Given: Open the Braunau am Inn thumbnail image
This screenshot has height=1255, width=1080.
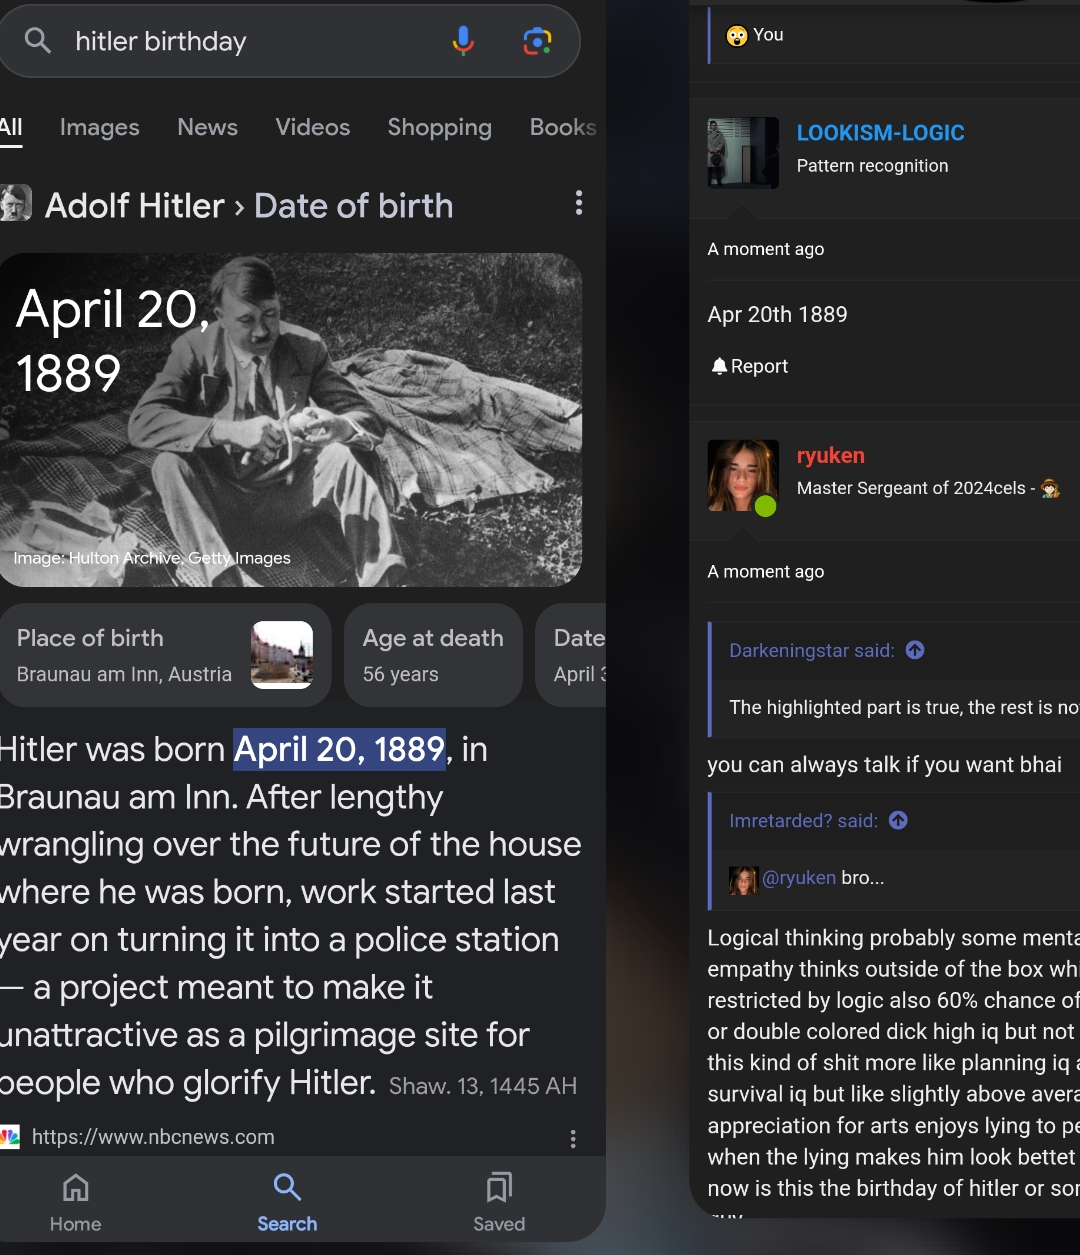Looking at the screenshot, I should pyautogui.click(x=282, y=655).
